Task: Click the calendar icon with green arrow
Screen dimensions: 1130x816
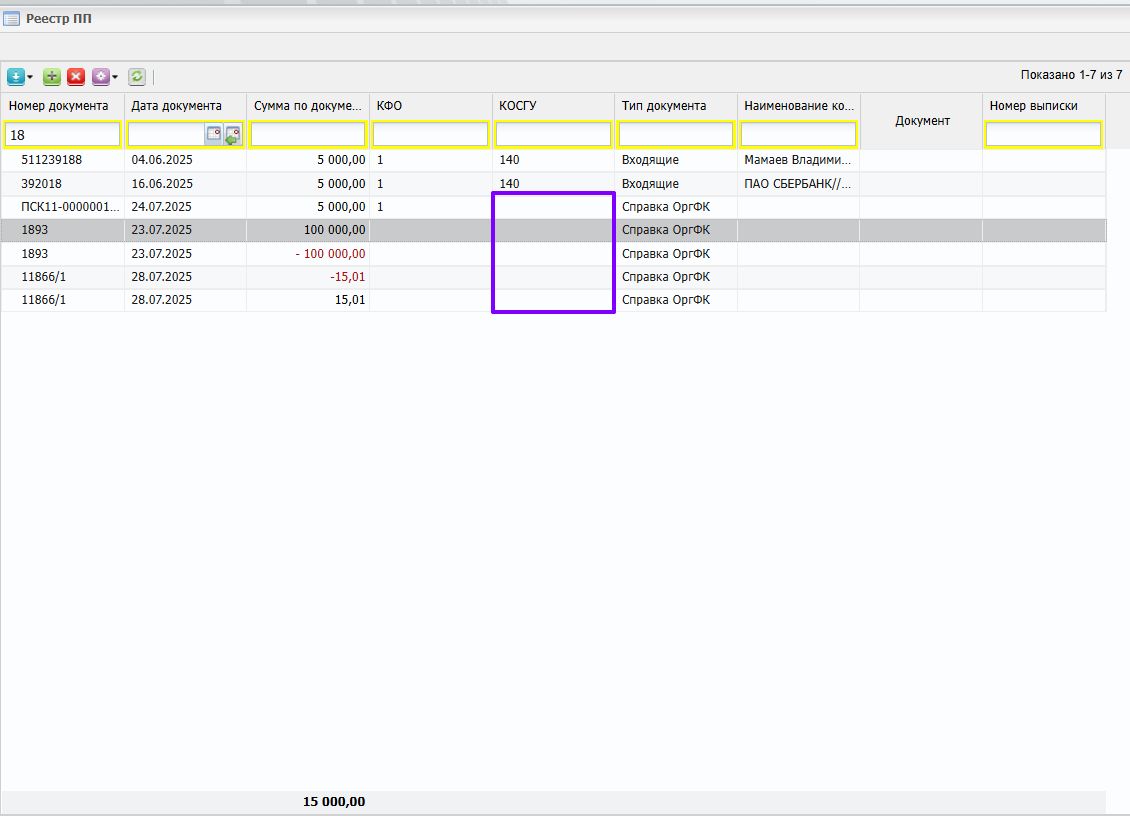Action: [232, 135]
